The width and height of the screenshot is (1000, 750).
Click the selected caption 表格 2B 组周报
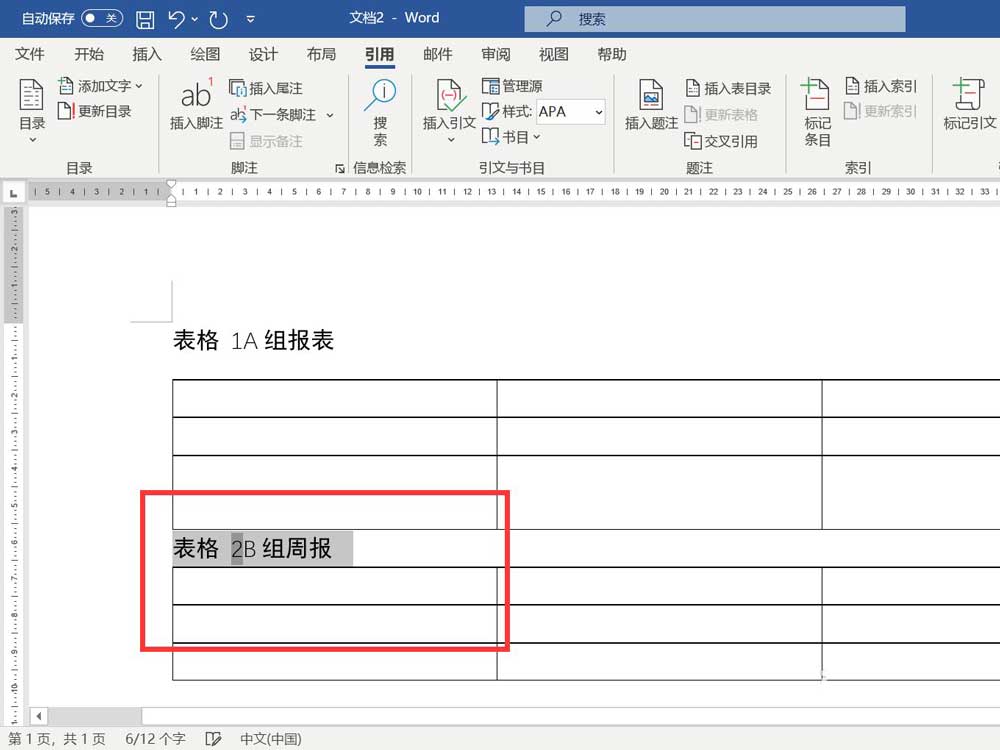253,548
